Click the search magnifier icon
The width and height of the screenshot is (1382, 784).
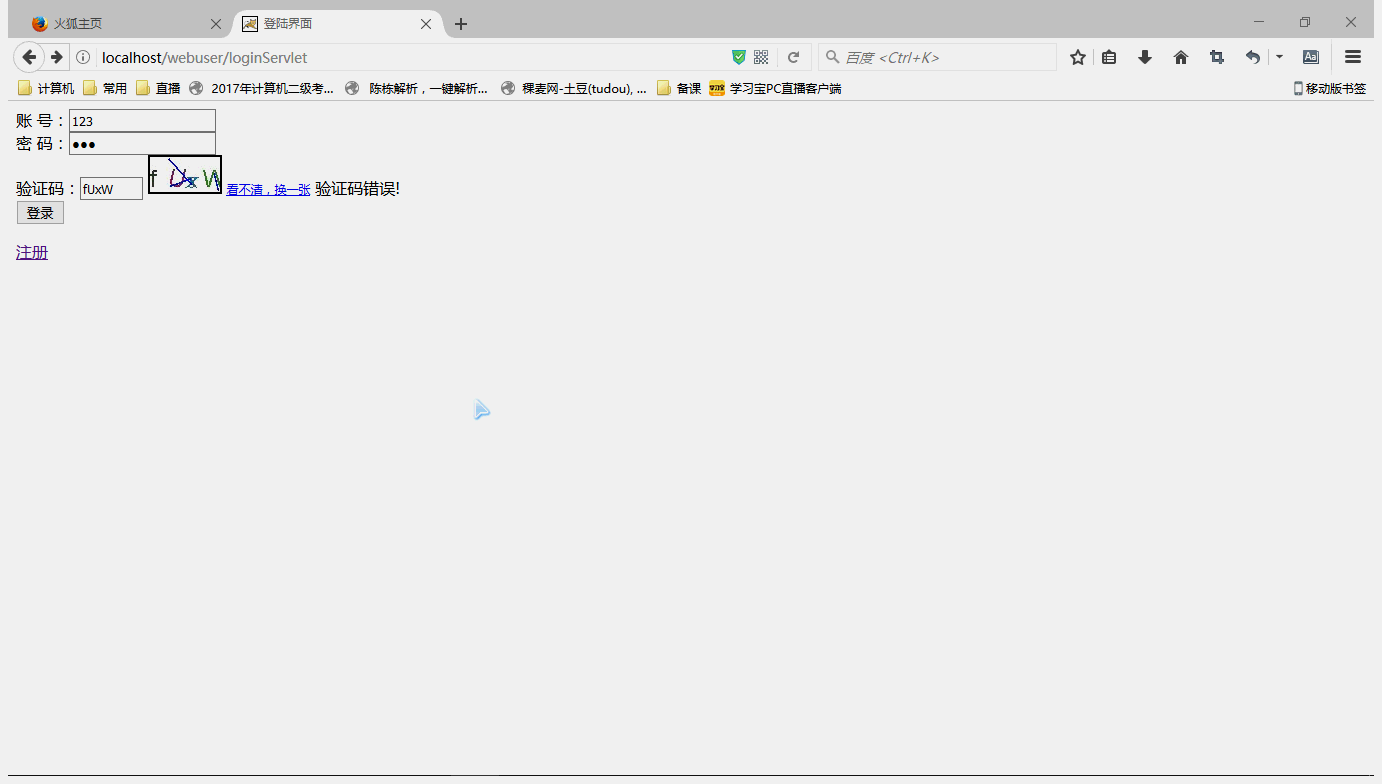[832, 57]
